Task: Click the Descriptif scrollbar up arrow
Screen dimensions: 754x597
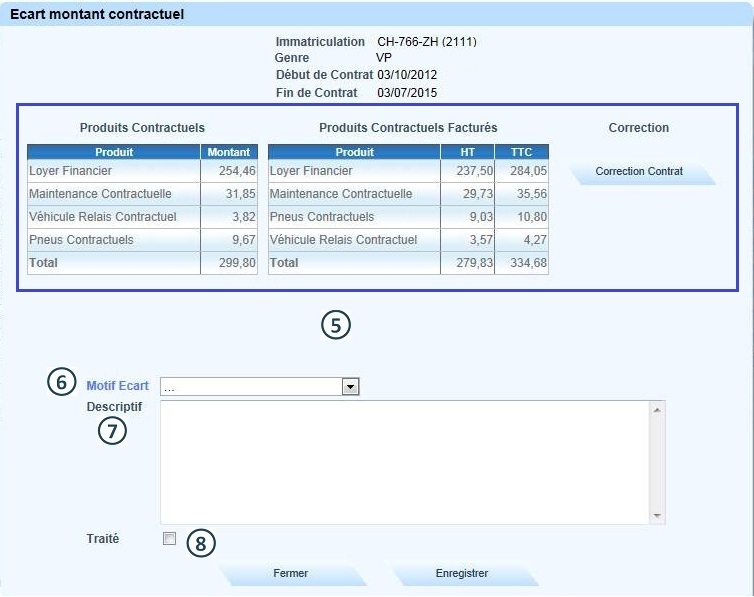Action: pos(657,409)
